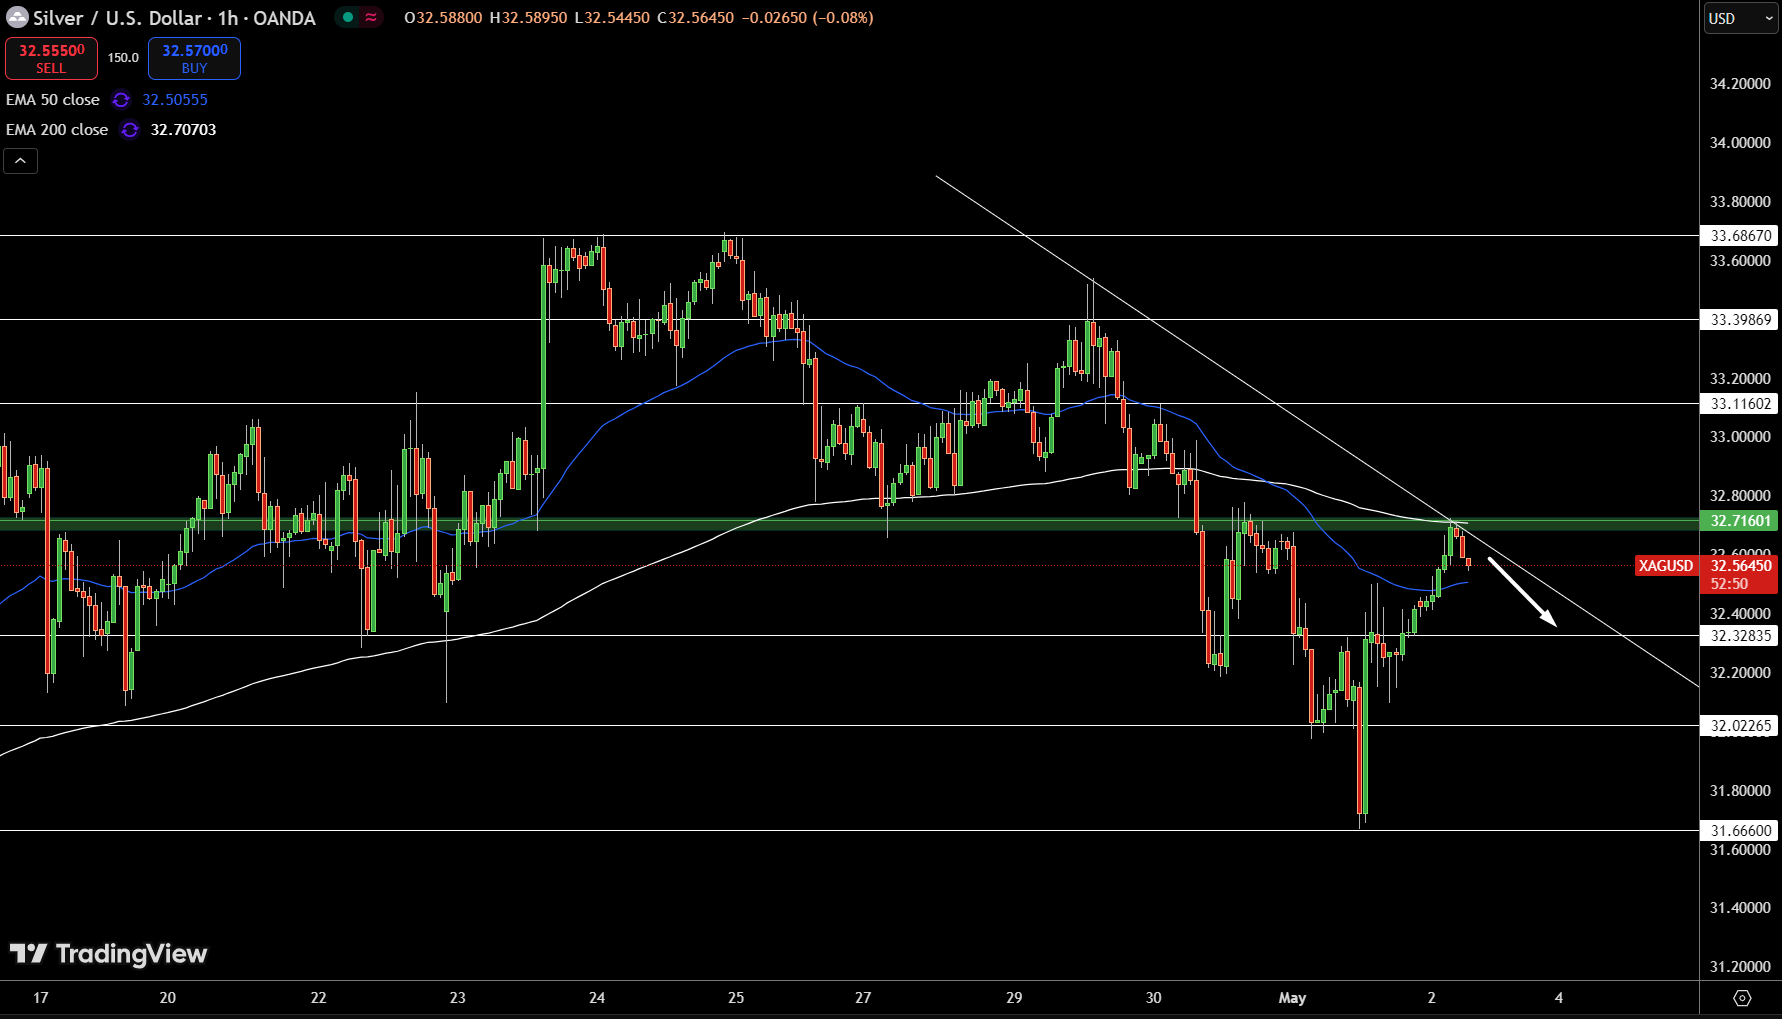Image resolution: width=1782 pixels, height=1019 pixels.
Task: Click the EMA 50 value 32.50555
Action: click(175, 100)
